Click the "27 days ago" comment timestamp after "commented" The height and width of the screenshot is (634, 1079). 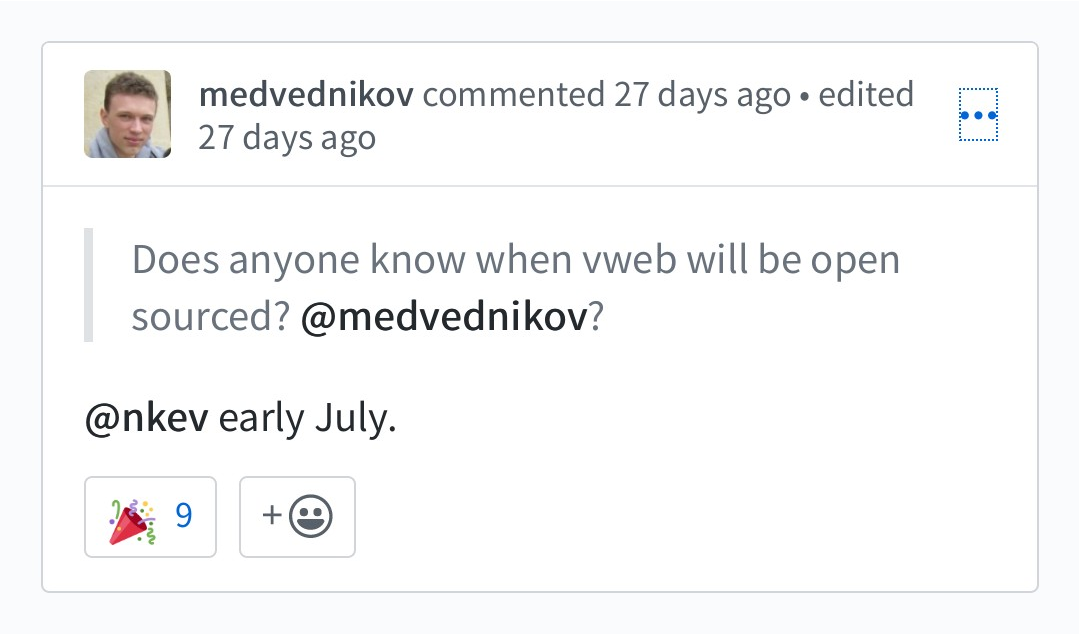click(702, 95)
